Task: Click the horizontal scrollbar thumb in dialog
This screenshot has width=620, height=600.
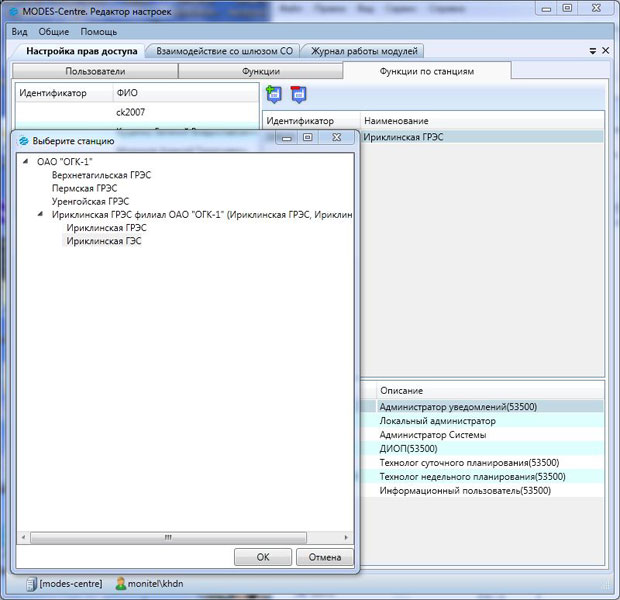Action: point(168,538)
